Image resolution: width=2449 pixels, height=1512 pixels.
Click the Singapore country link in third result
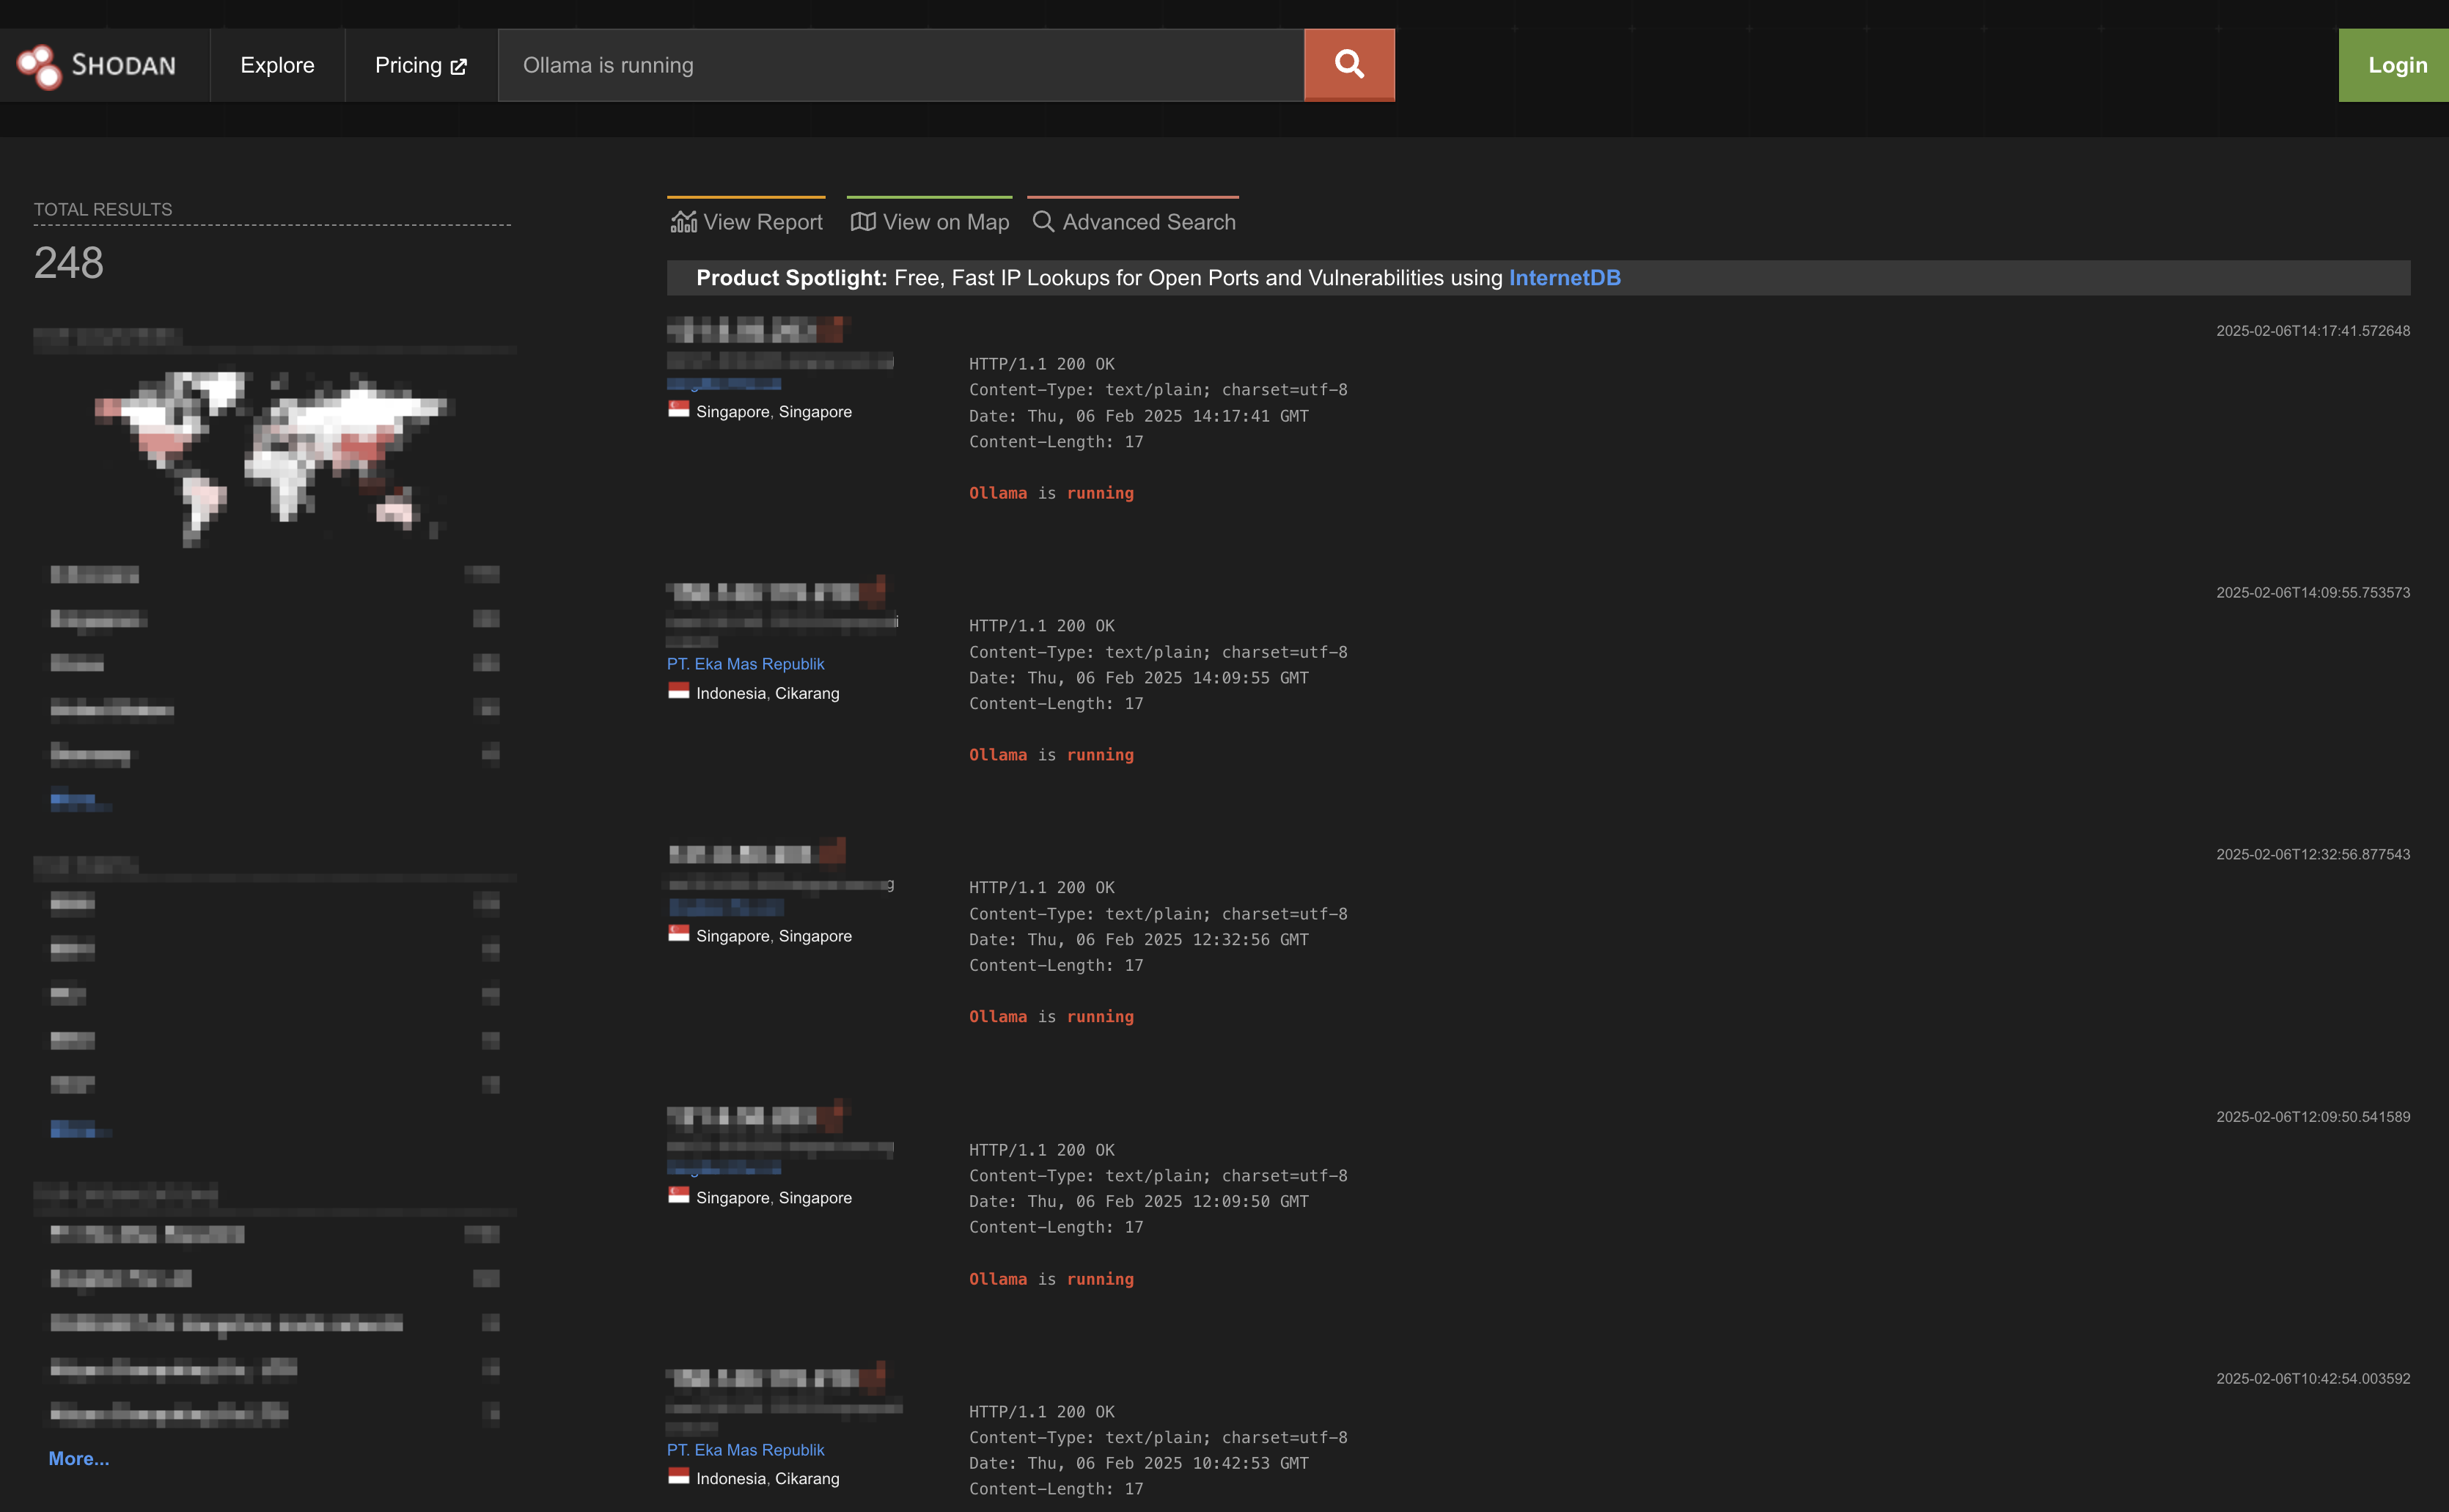click(x=732, y=936)
